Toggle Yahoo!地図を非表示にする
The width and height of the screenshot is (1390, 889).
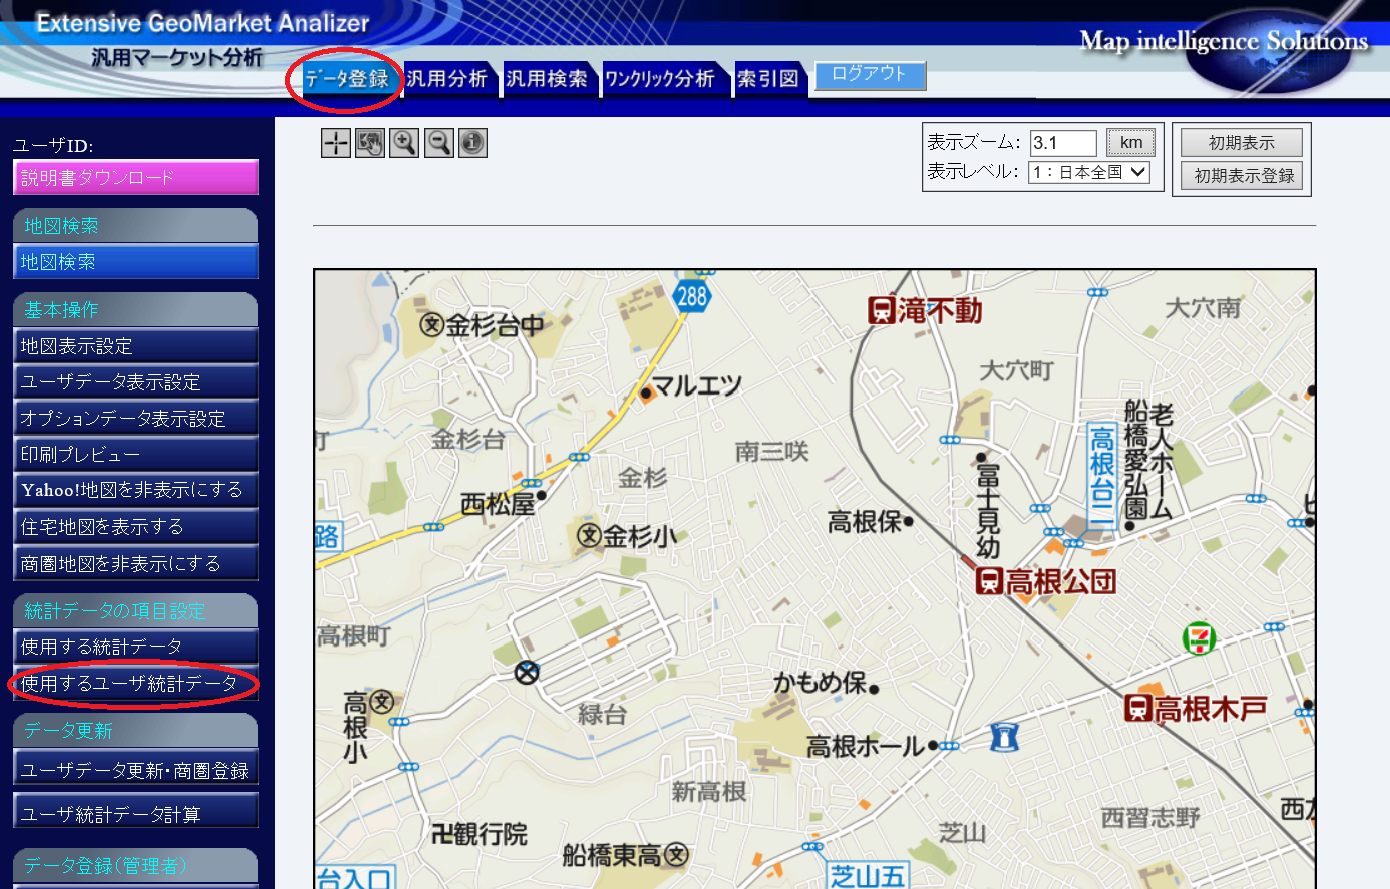pyautogui.click(x=136, y=490)
